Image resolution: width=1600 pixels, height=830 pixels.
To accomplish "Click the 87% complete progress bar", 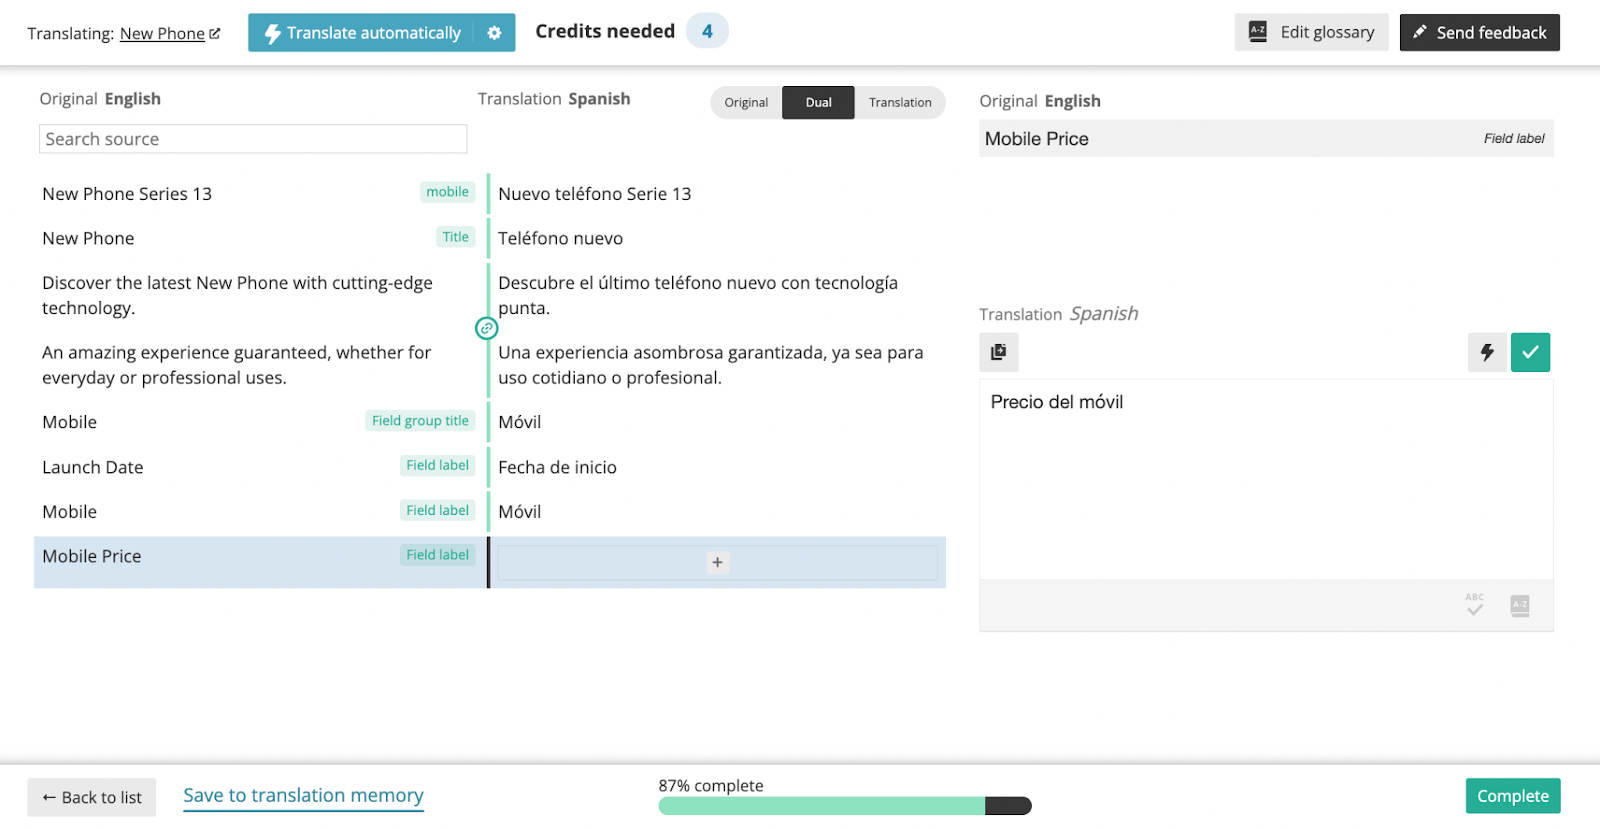I will point(845,806).
